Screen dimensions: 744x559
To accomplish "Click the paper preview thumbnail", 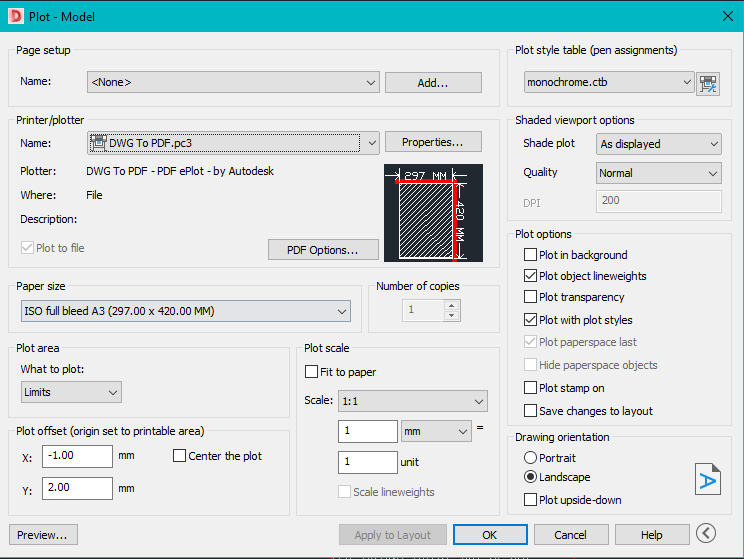I will [x=426, y=214].
